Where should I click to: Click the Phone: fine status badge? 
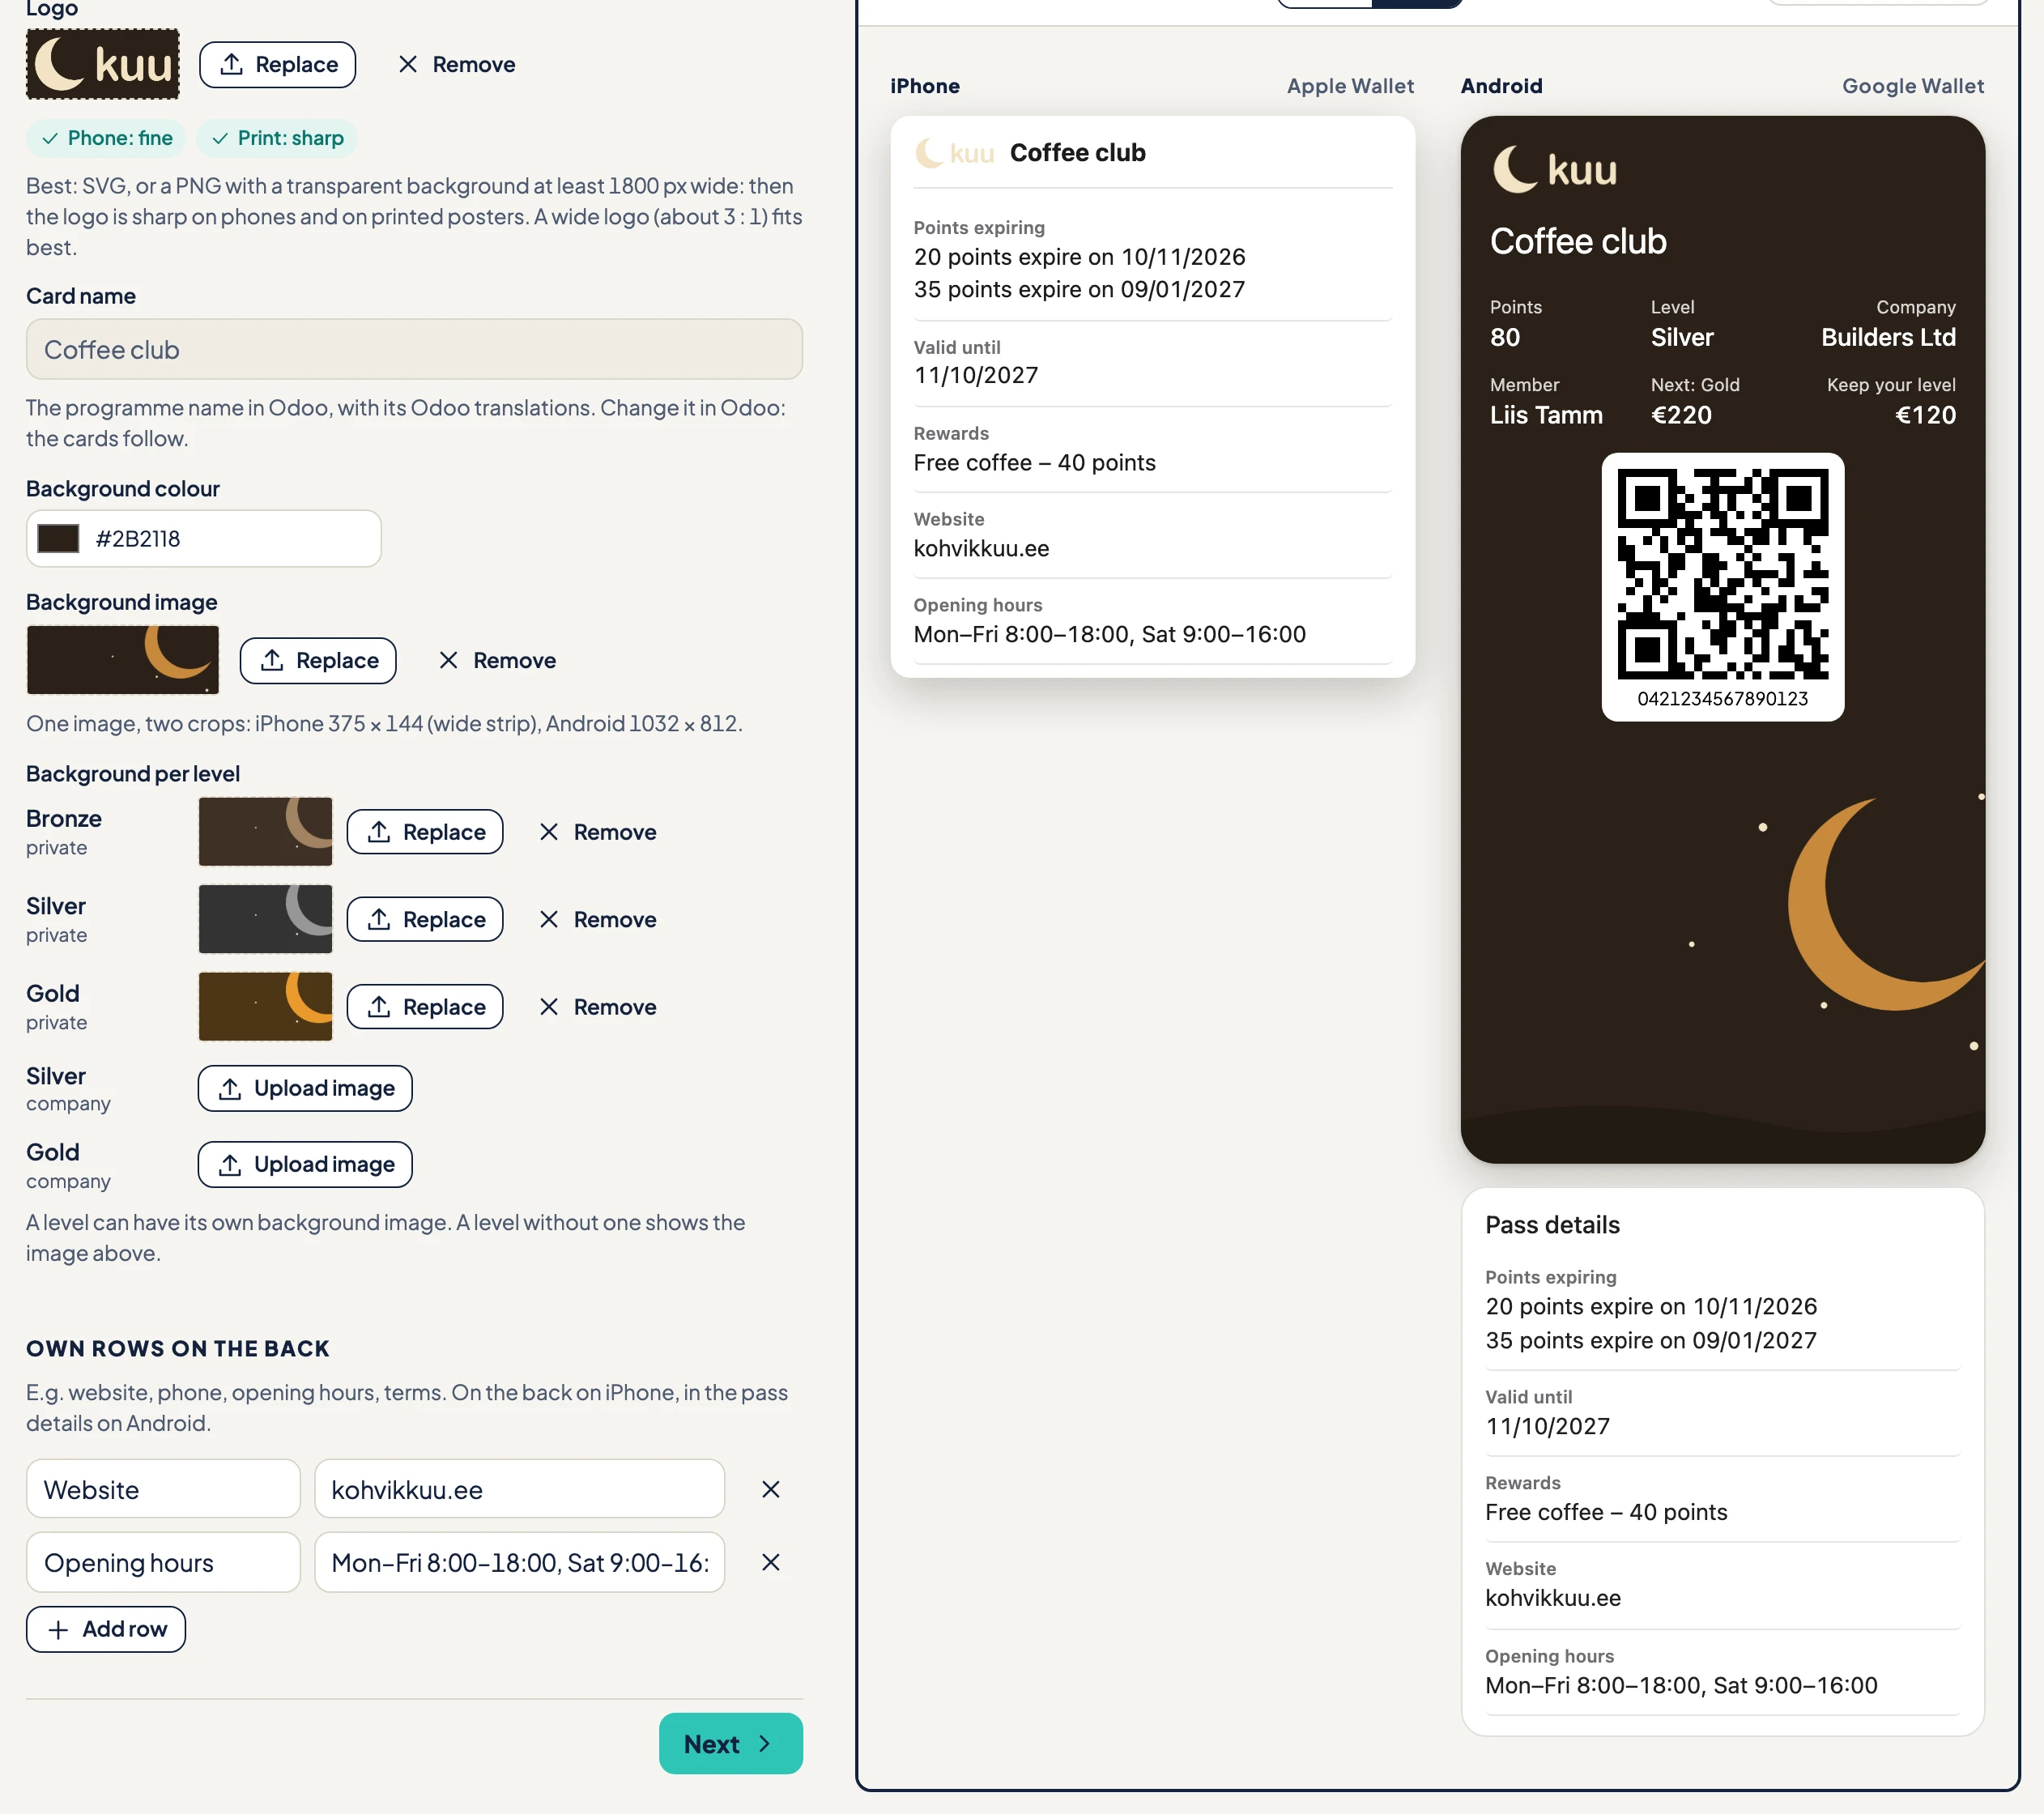point(106,138)
